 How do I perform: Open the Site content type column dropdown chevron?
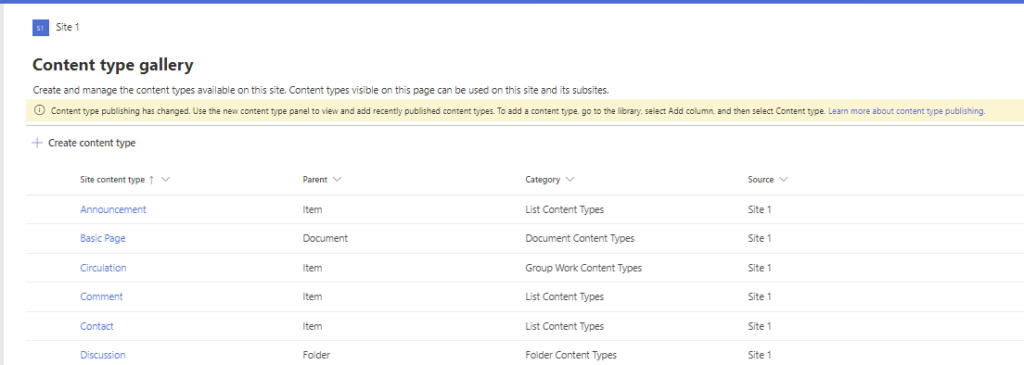click(165, 180)
